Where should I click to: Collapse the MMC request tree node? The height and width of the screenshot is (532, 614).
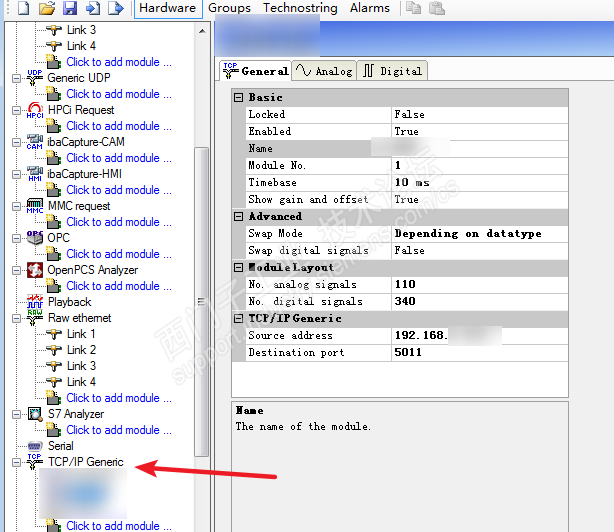pos(16,206)
